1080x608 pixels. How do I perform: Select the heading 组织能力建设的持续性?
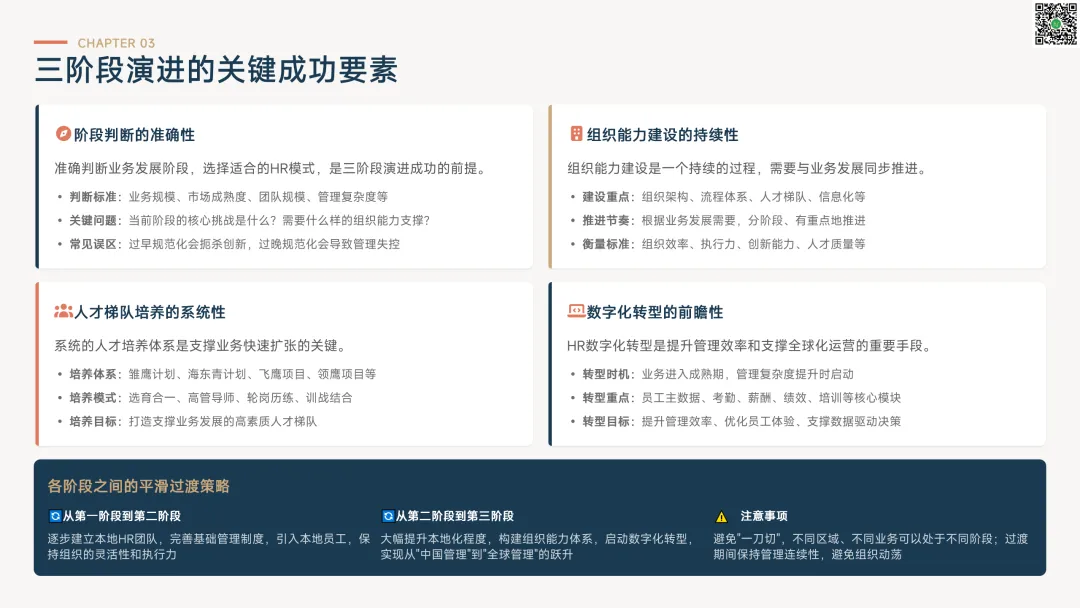tap(663, 135)
